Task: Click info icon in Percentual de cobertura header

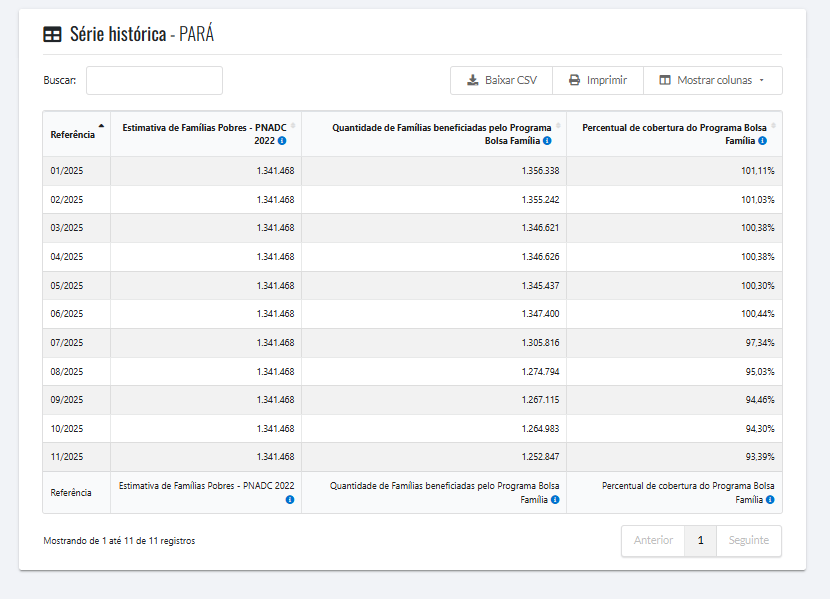Action: click(770, 142)
